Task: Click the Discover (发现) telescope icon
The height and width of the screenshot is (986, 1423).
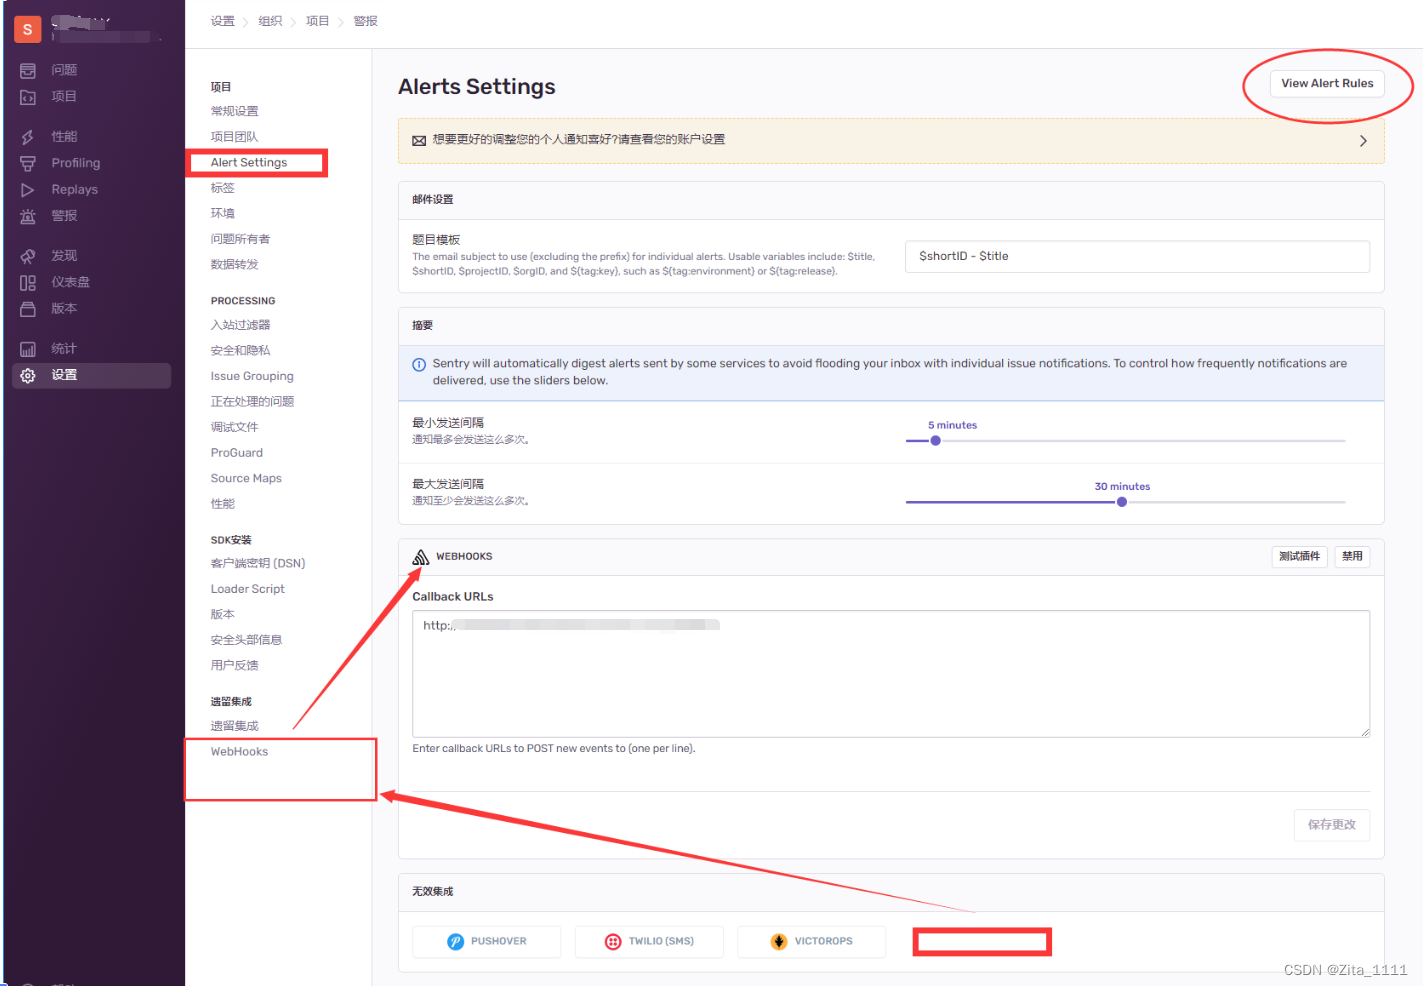Action: point(28,256)
